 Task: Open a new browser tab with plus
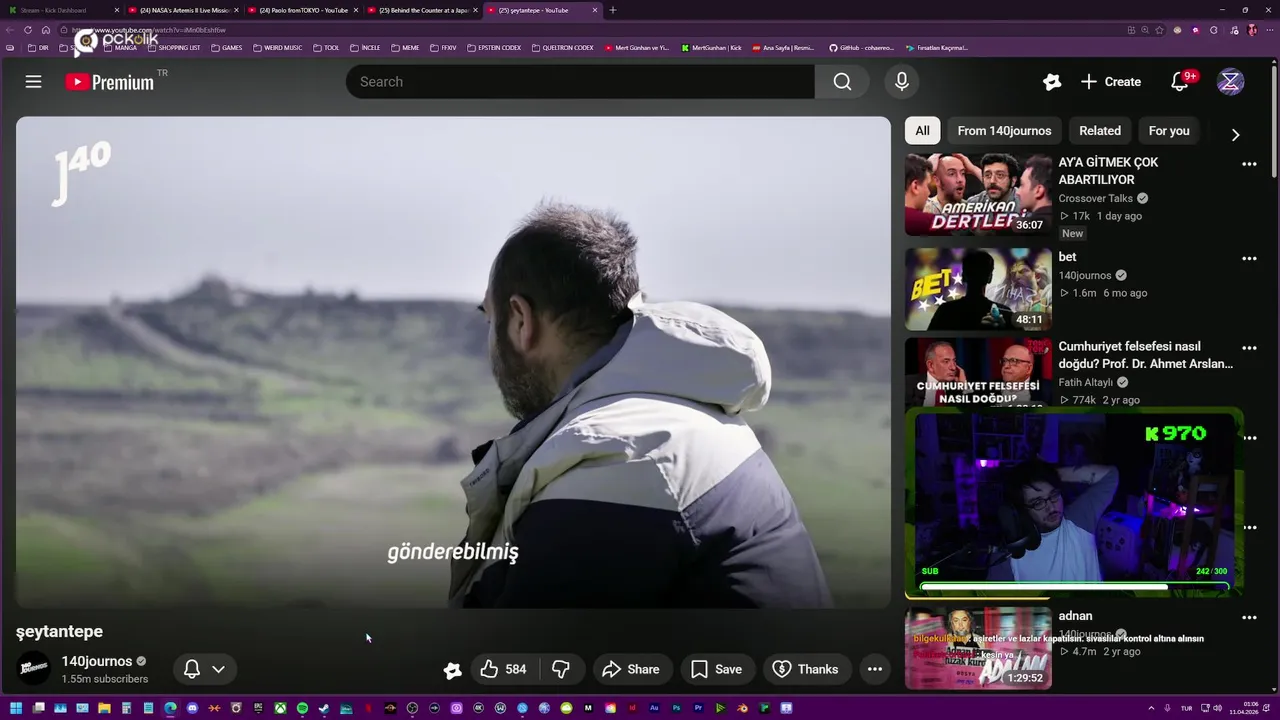[x=613, y=10]
